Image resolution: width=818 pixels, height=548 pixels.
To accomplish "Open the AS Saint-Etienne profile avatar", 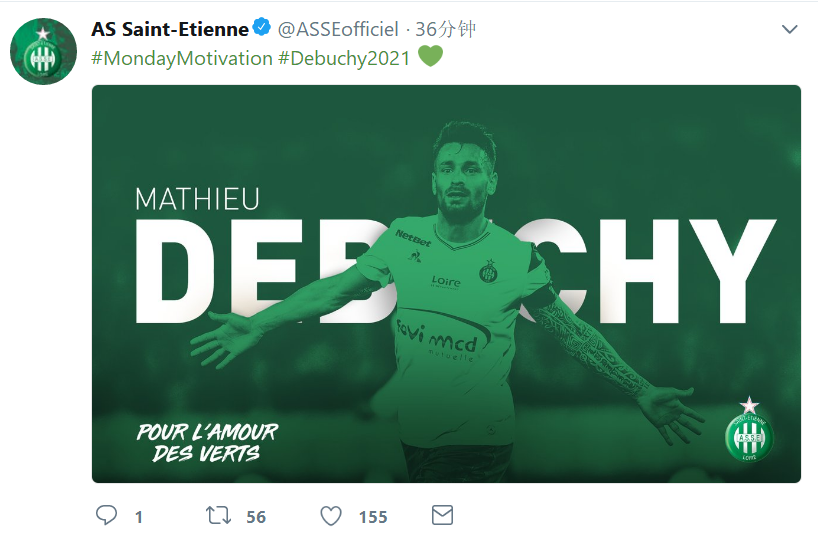I will tap(43, 51).
